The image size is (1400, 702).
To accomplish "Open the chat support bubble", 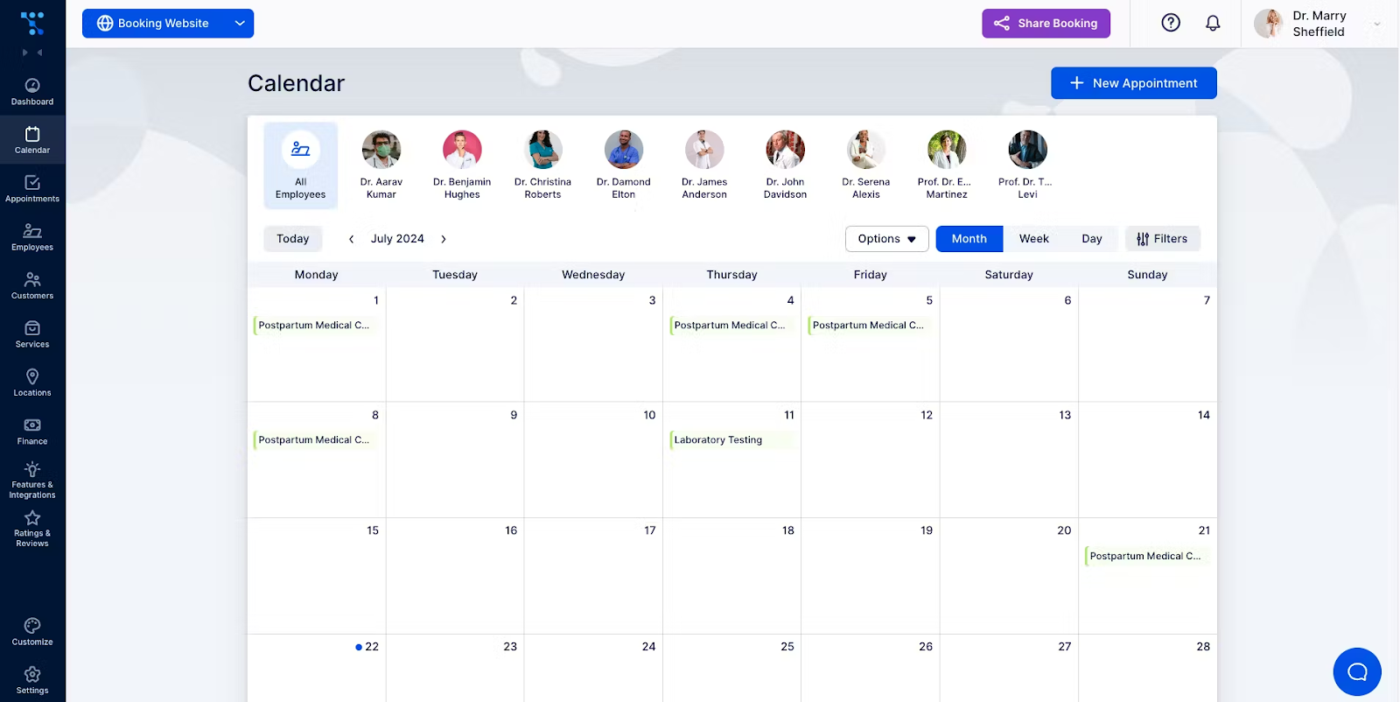I will 1357,672.
